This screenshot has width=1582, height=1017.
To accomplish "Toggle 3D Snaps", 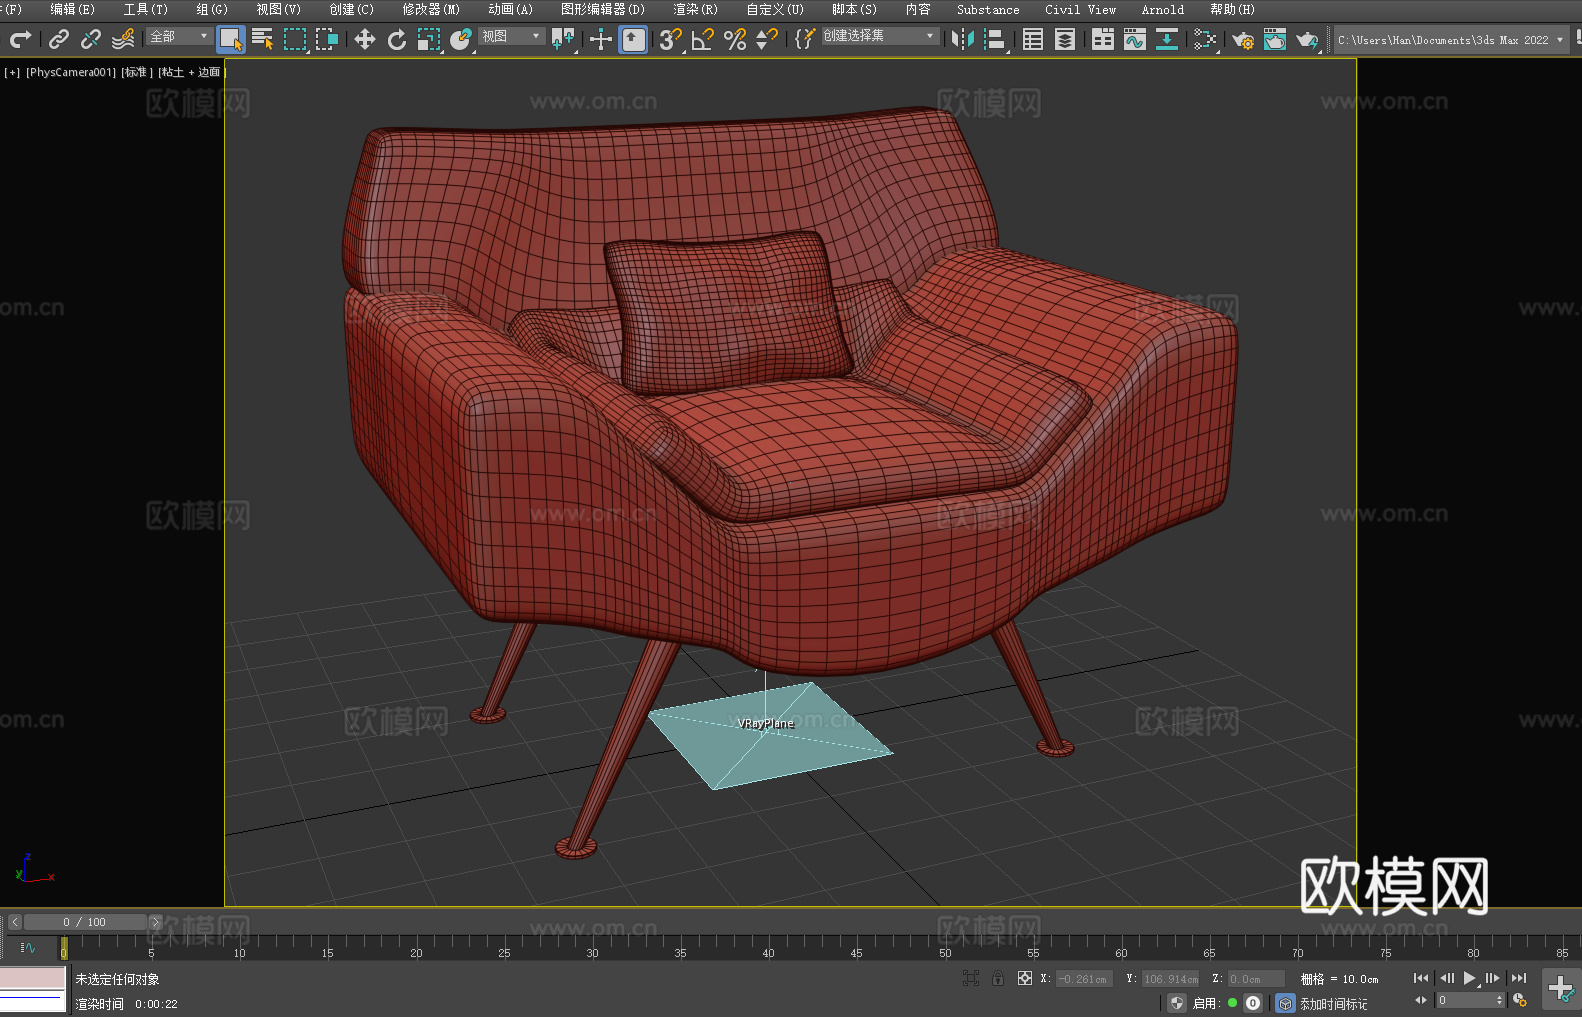I will [671, 40].
